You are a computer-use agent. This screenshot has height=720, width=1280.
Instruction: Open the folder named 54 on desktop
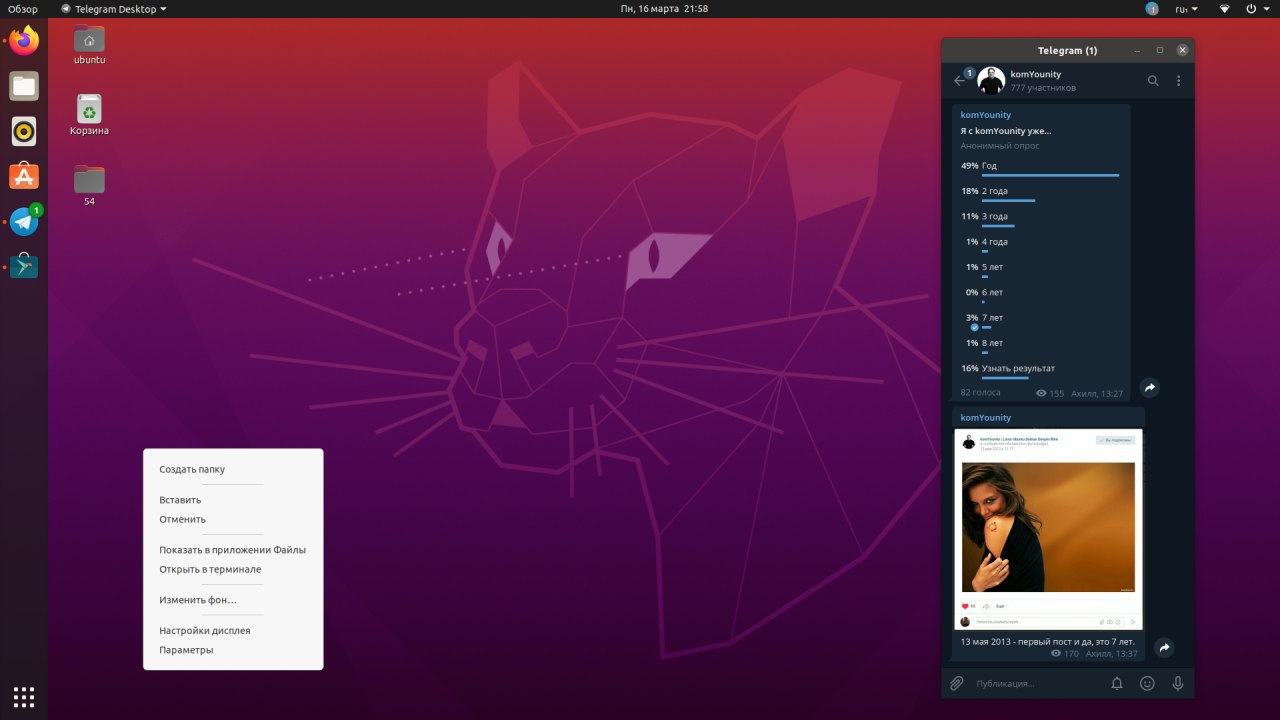pyautogui.click(x=89, y=186)
